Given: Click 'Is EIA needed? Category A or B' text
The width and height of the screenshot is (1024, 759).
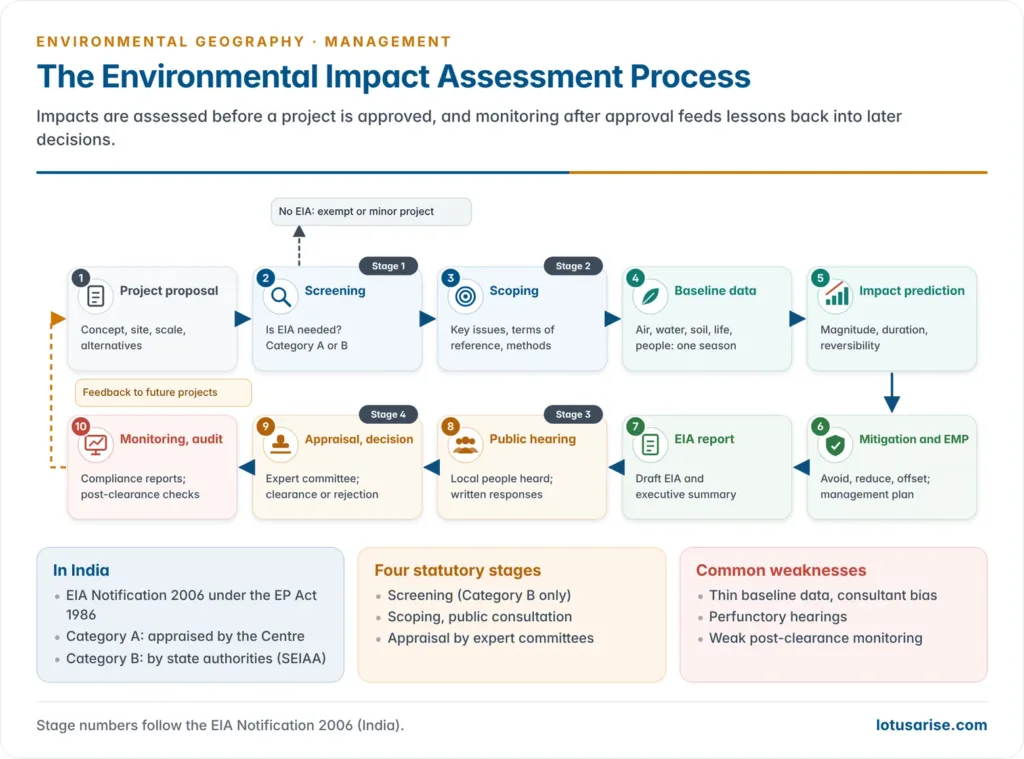Looking at the screenshot, I should coord(306,338).
